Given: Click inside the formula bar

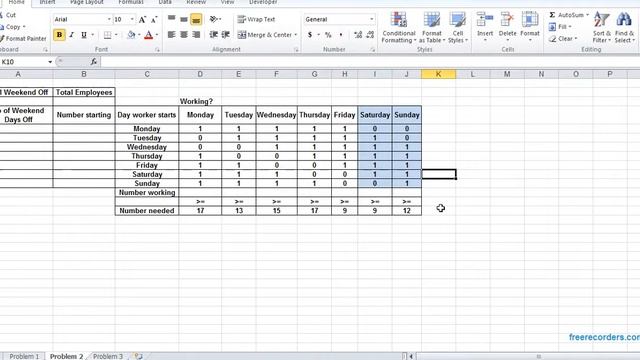Looking at the screenshot, I should pyautogui.click(x=369, y=62).
